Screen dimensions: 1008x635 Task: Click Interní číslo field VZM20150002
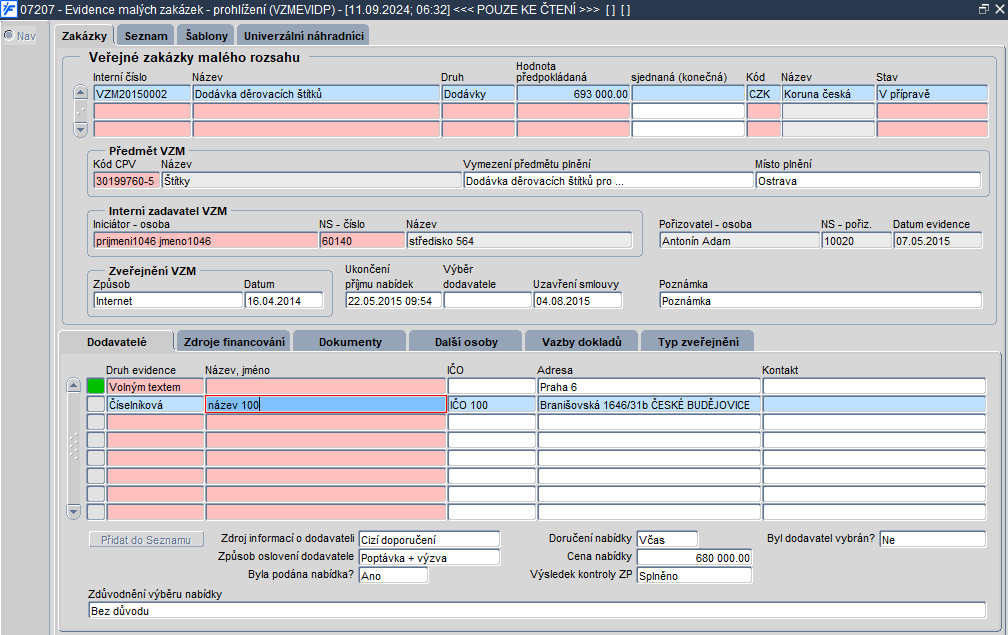click(x=142, y=94)
